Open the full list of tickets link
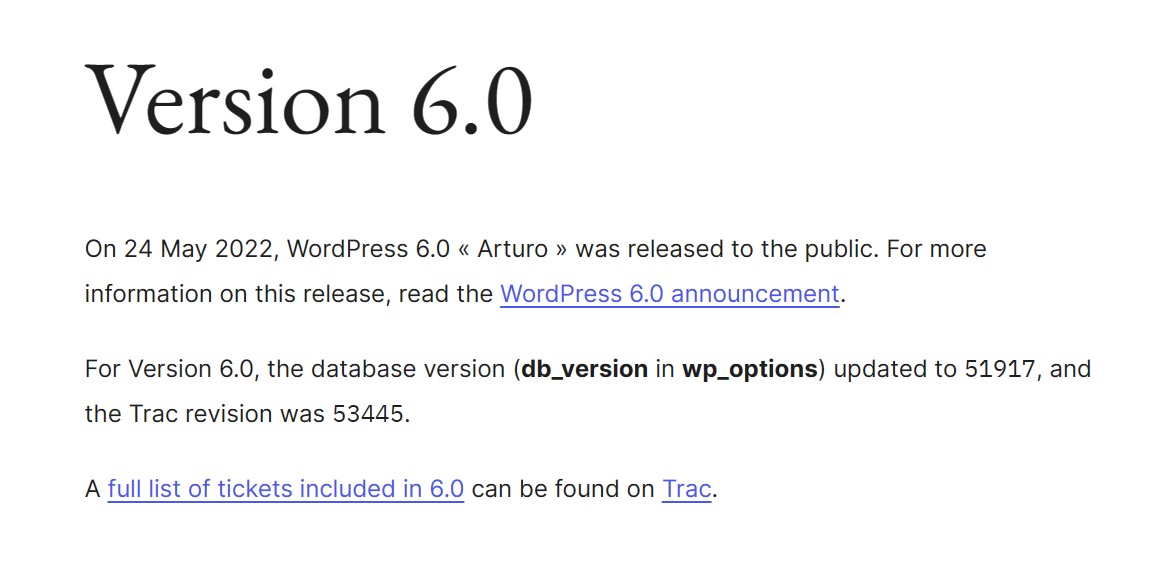 pos(285,489)
